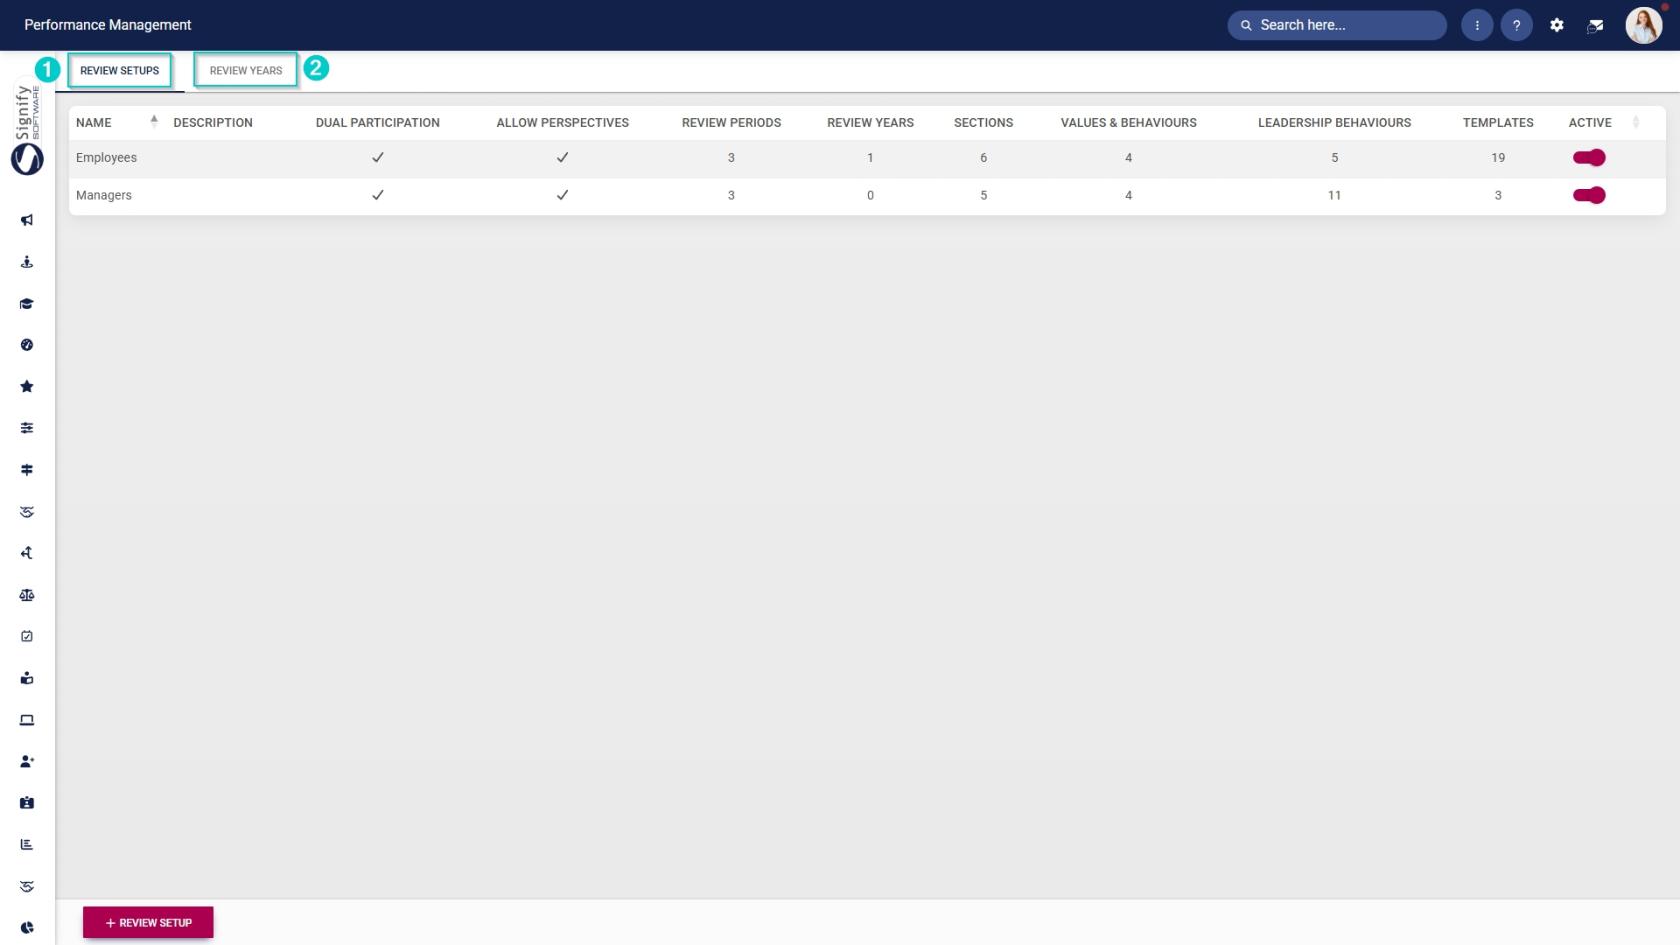Click the Sections value 6 for Employees
The image size is (1680, 945).
click(983, 158)
